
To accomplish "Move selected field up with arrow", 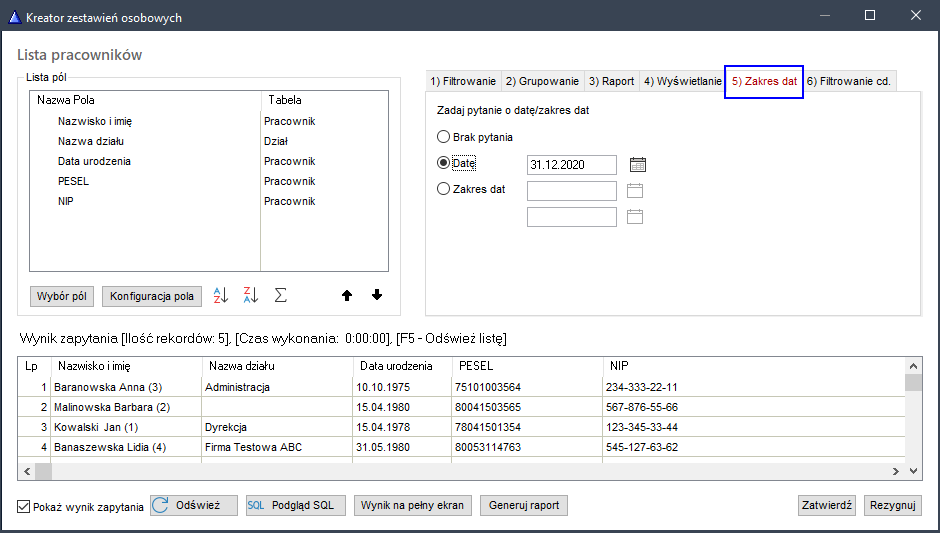I will [x=347, y=296].
